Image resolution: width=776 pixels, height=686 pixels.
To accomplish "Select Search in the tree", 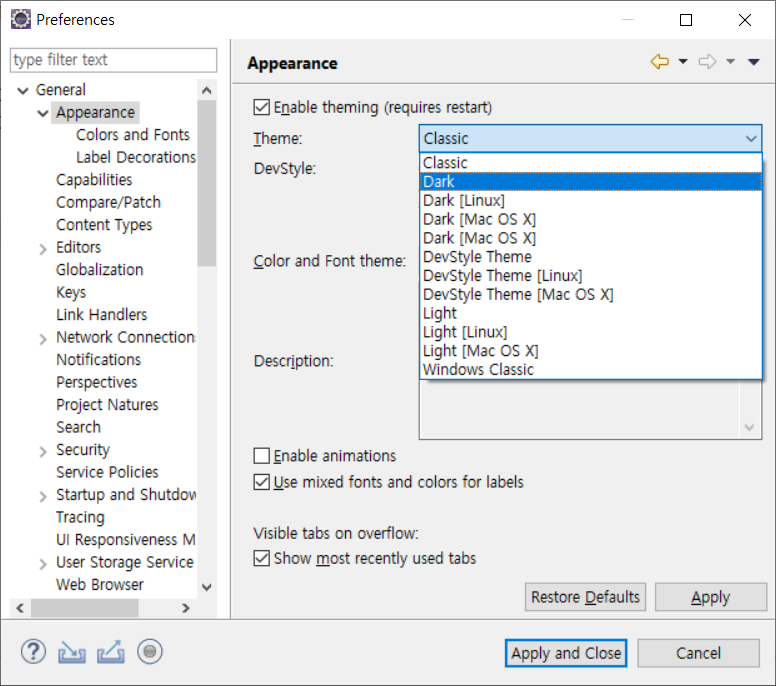I will click(78, 427).
